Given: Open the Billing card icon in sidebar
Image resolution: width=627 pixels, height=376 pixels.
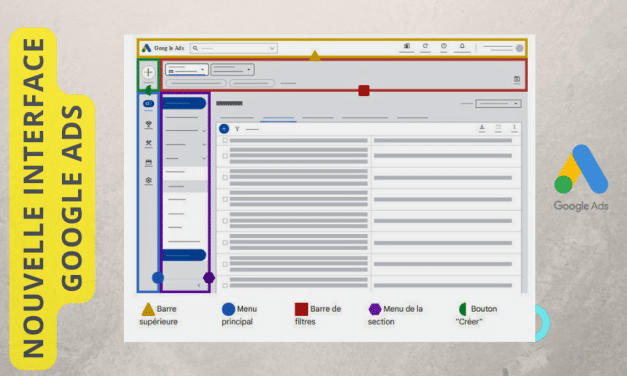Looking at the screenshot, I should pyautogui.click(x=148, y=162).
